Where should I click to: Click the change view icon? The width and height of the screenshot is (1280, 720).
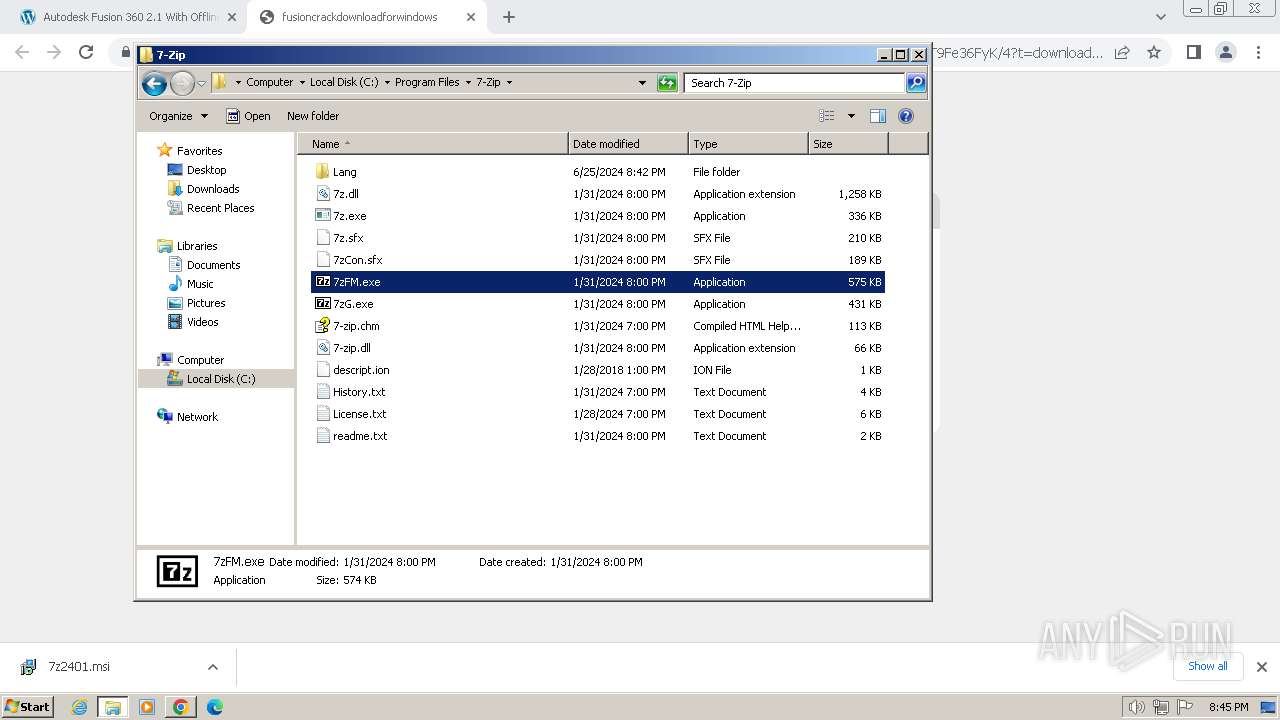827,116
